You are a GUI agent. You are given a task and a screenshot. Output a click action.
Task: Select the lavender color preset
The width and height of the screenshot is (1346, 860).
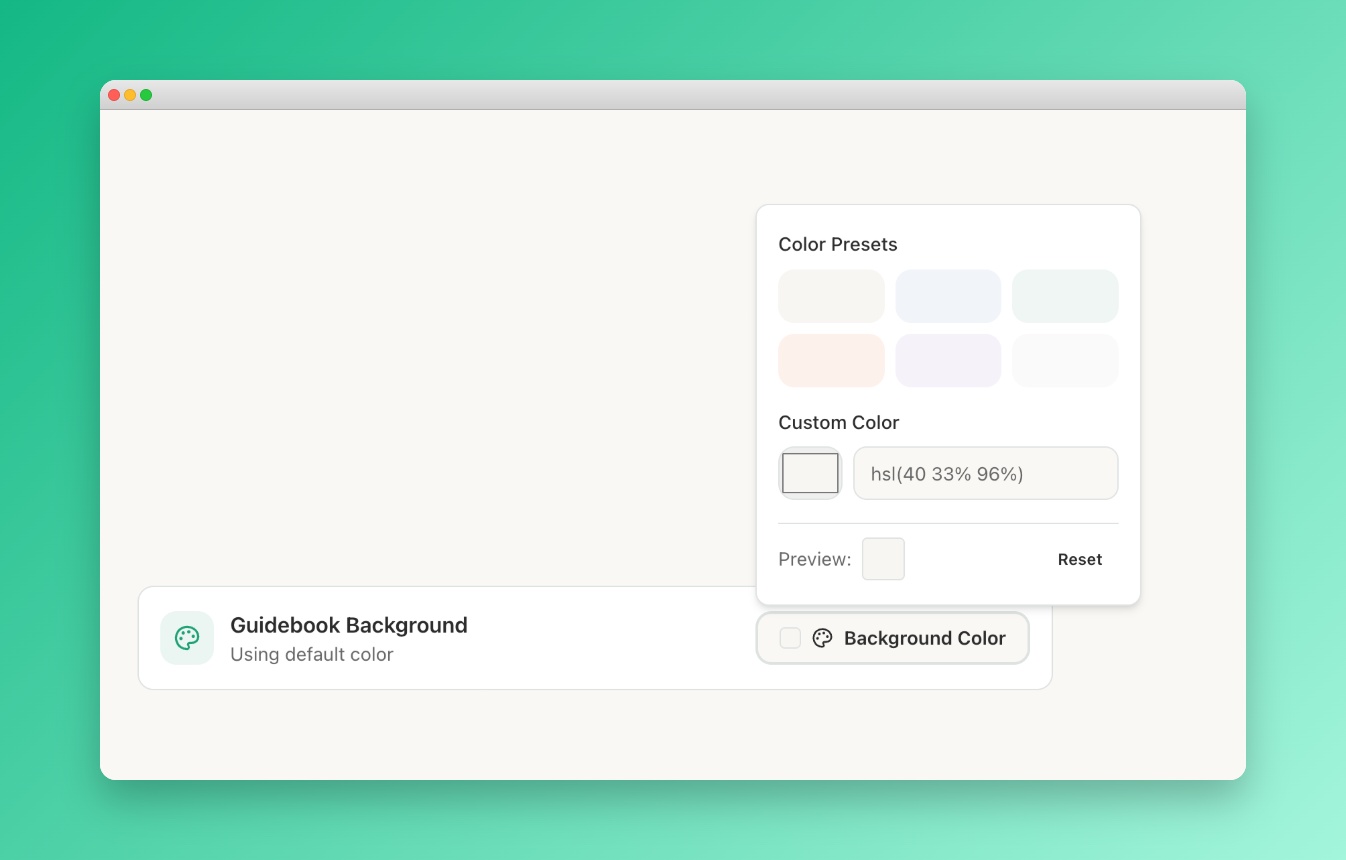(948, 360)
